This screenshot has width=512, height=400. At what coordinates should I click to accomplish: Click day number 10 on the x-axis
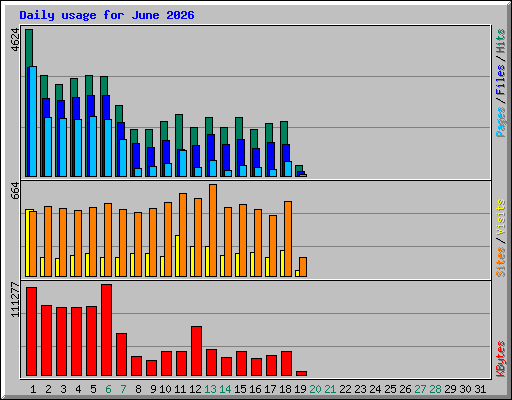click(165, 389)
